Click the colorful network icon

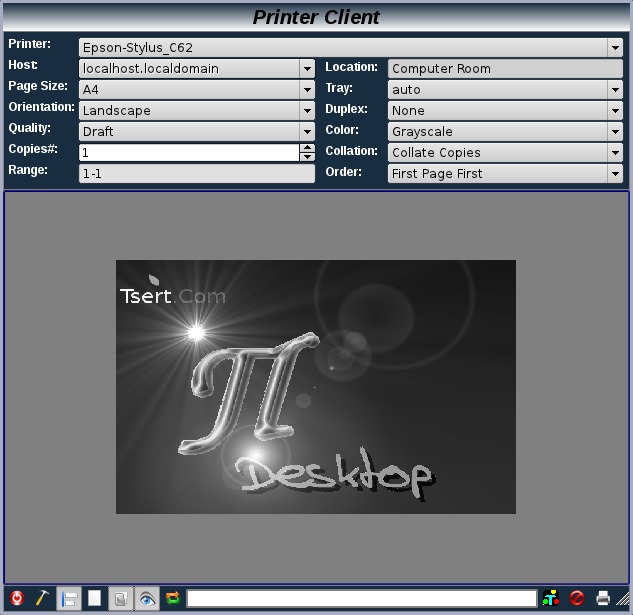click(551, 598)
